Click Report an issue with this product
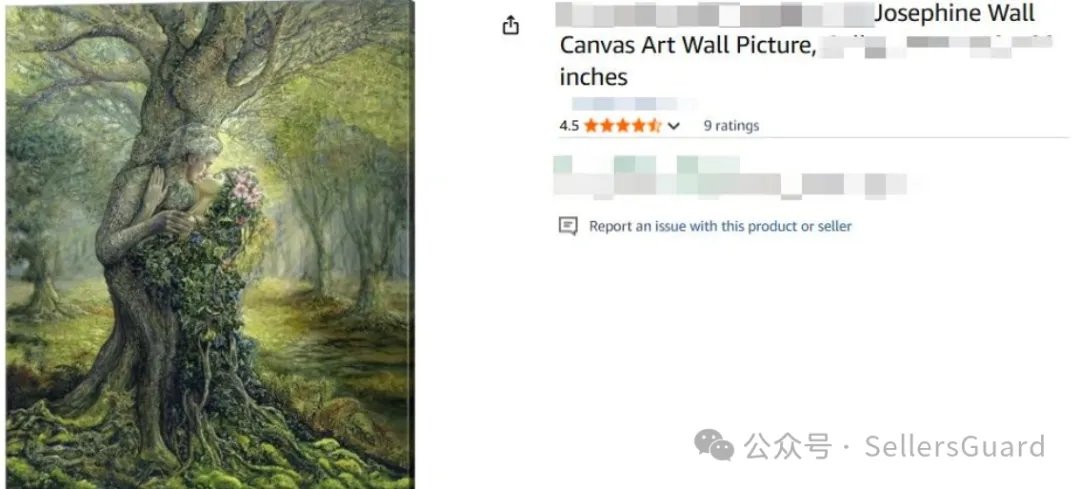 point(720,226)
